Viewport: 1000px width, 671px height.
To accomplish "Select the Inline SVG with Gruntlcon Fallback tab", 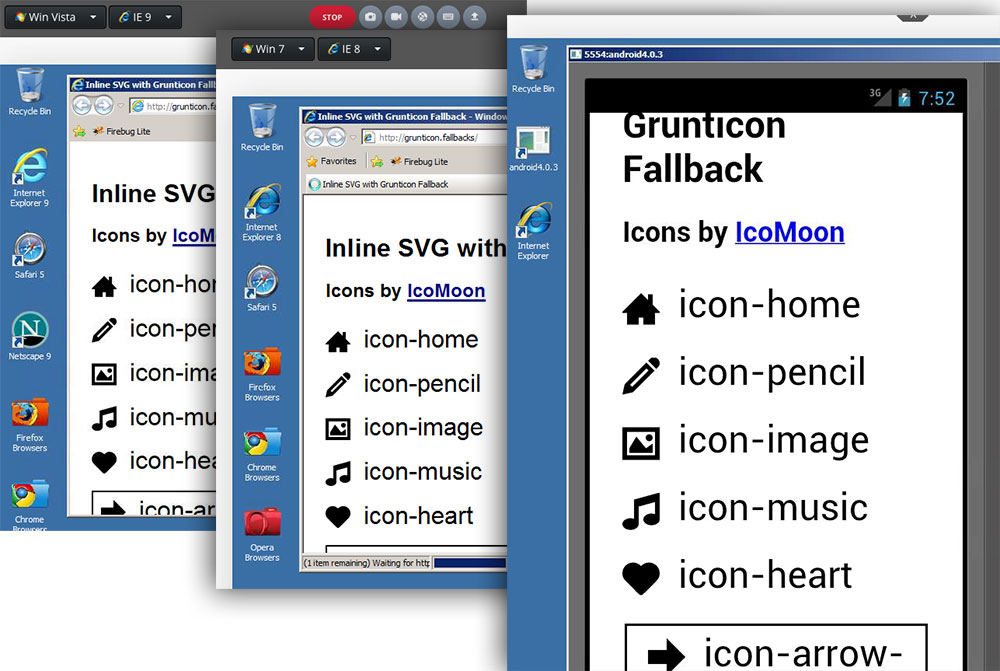I will point(378,184).
